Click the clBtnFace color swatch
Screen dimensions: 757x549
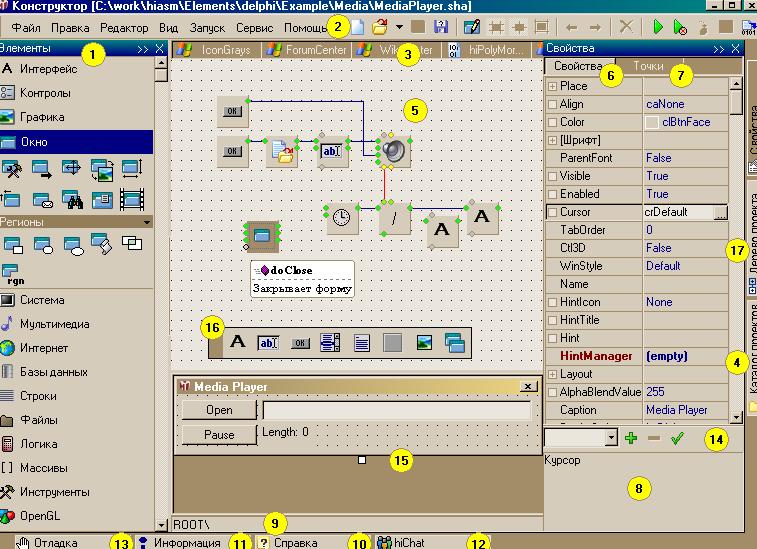[651, 122]
